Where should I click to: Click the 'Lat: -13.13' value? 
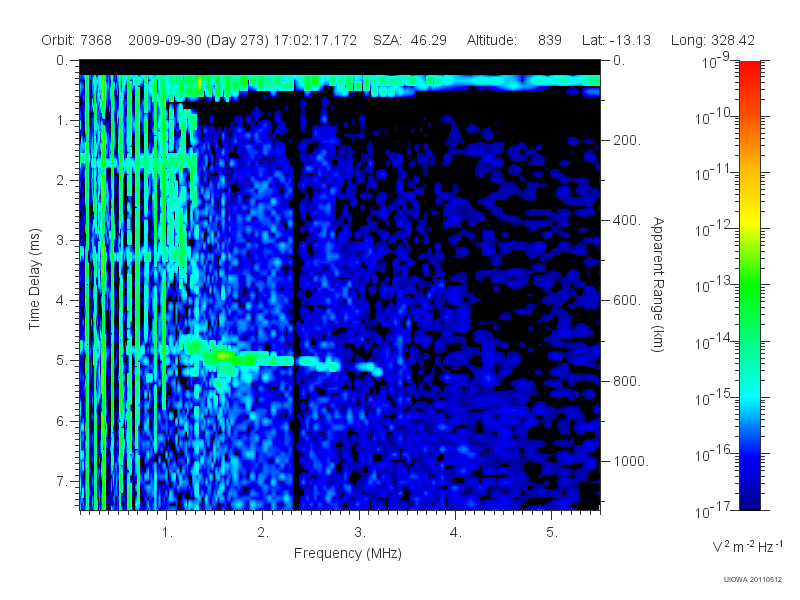point(616,40)
